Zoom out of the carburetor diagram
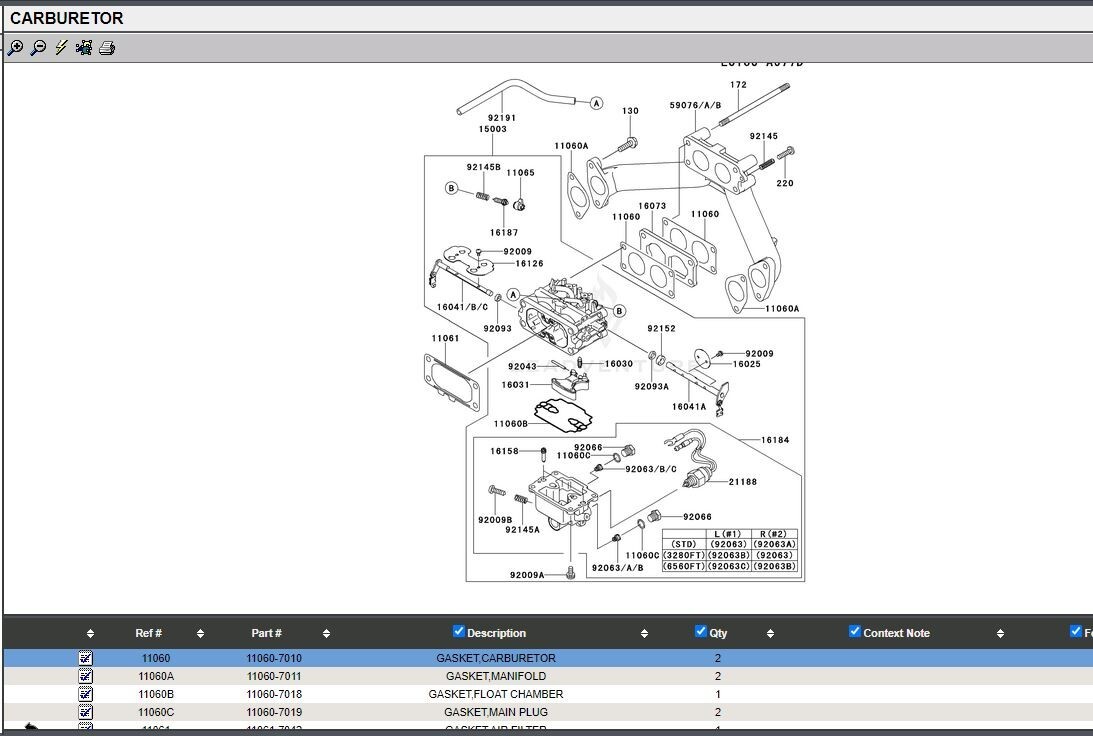 [x=39, y=47]
